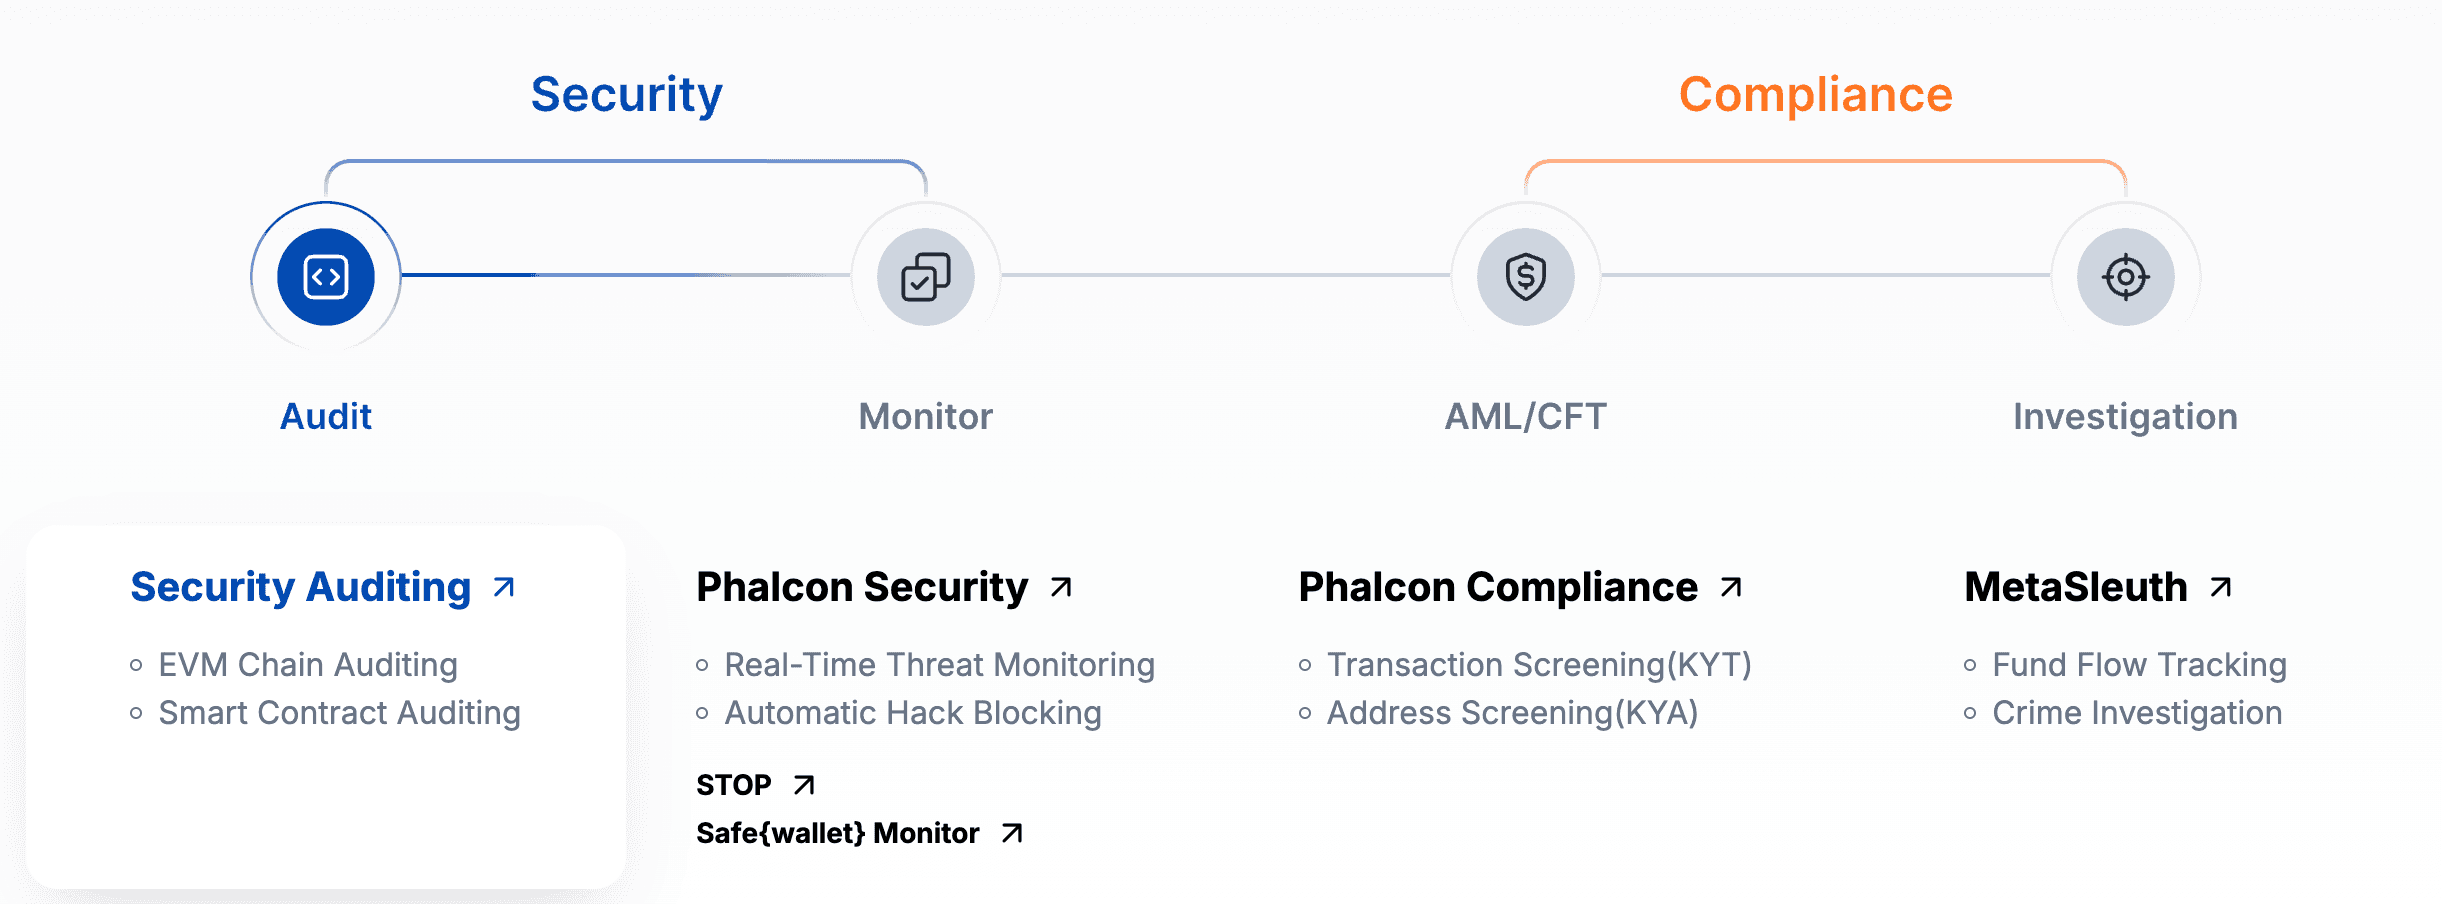Open the Phalcon Security link

click(862, 587)
